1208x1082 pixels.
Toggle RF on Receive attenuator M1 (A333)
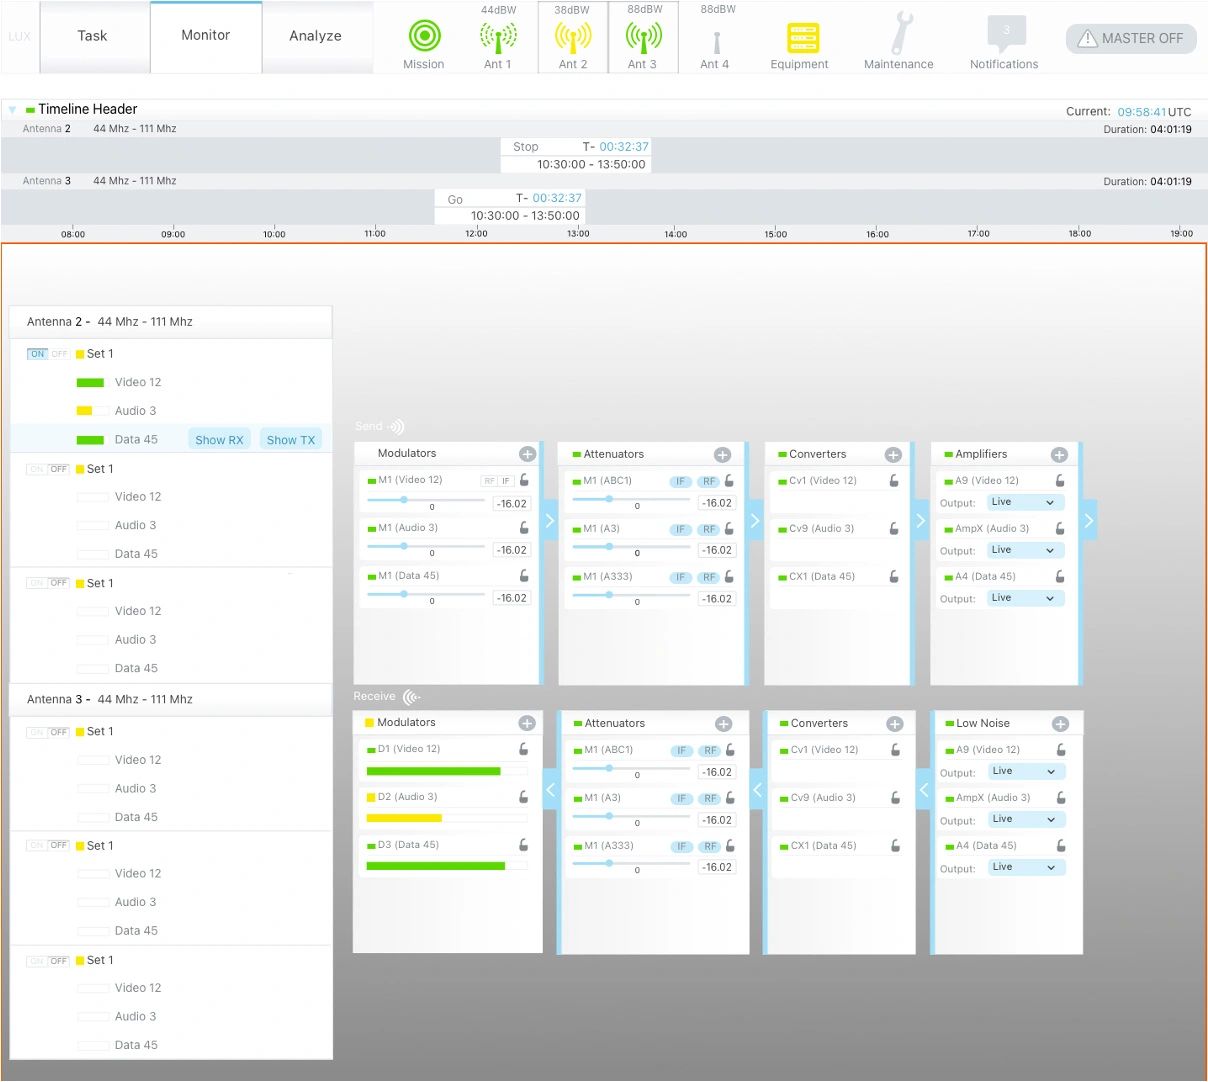point(710,847)
